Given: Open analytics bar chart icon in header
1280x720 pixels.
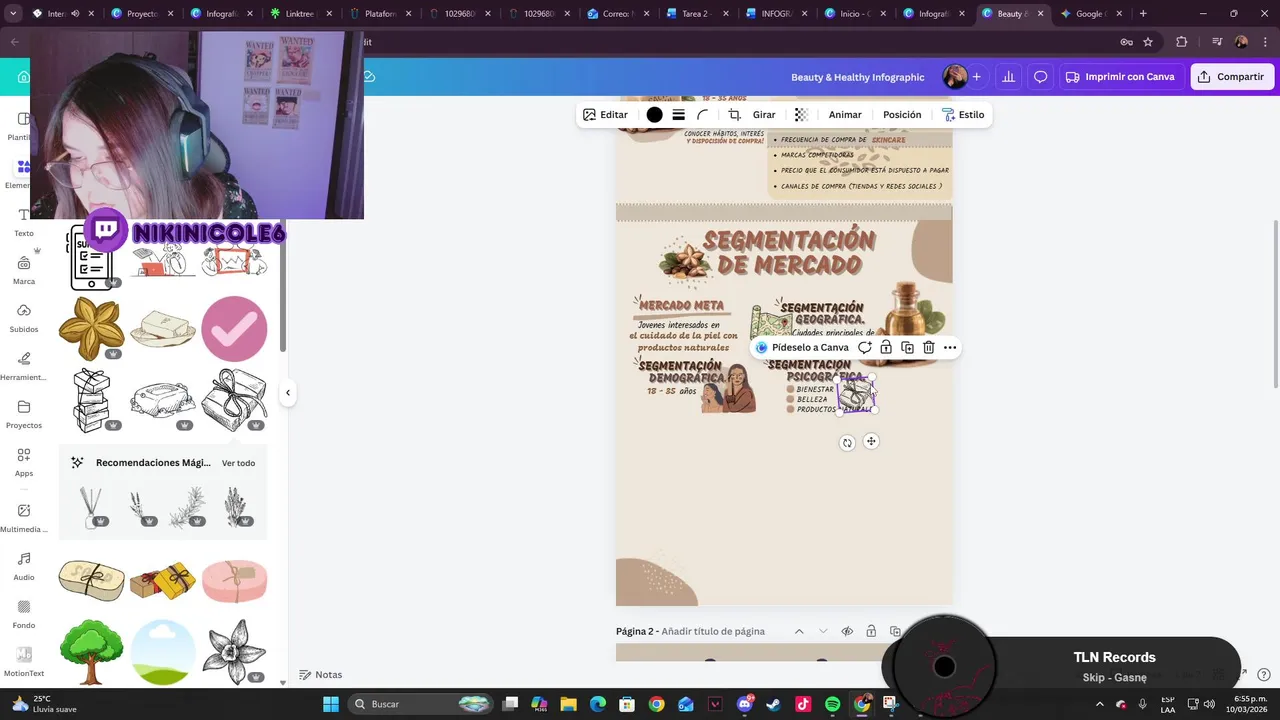Looking at the screenshot, I should 1008,77.
